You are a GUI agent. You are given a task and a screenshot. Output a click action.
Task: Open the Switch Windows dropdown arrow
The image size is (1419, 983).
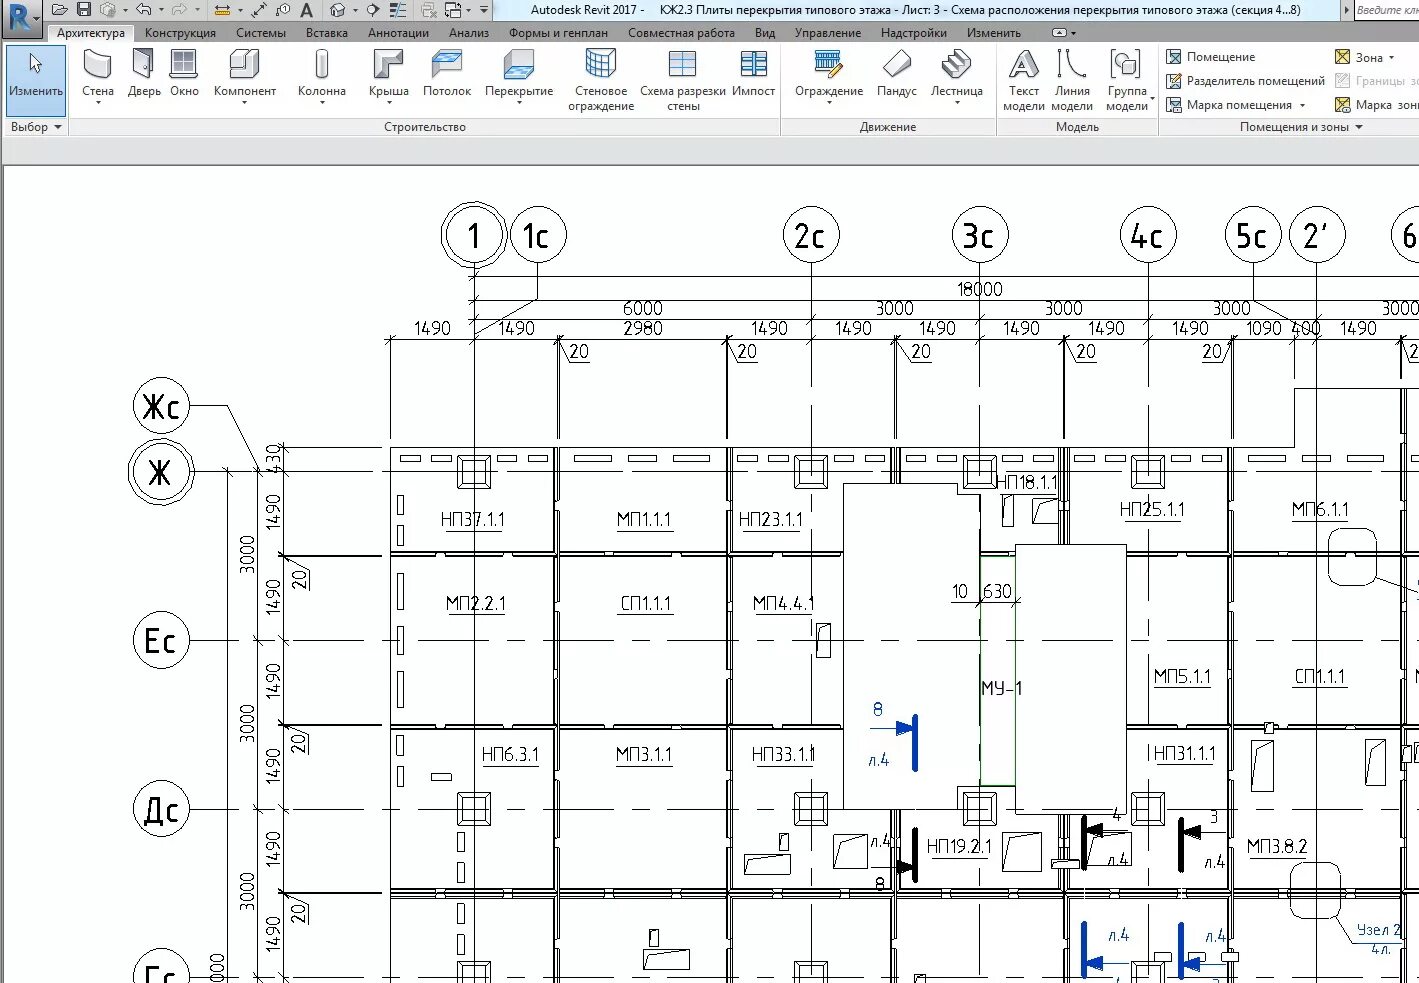pos(469,10)
